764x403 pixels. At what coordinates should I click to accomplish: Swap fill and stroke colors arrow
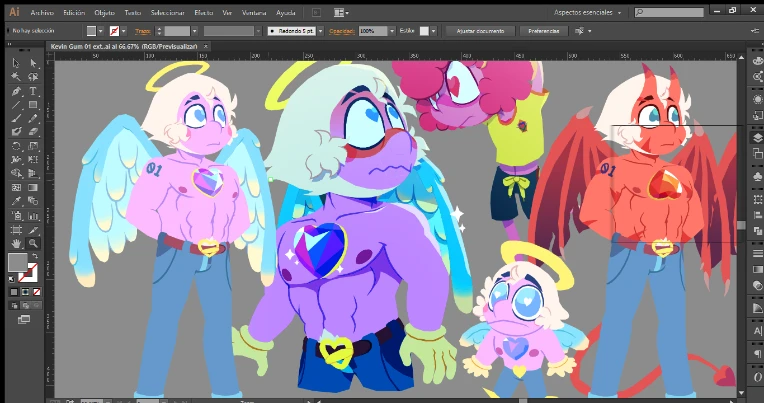tap(35, 256)
